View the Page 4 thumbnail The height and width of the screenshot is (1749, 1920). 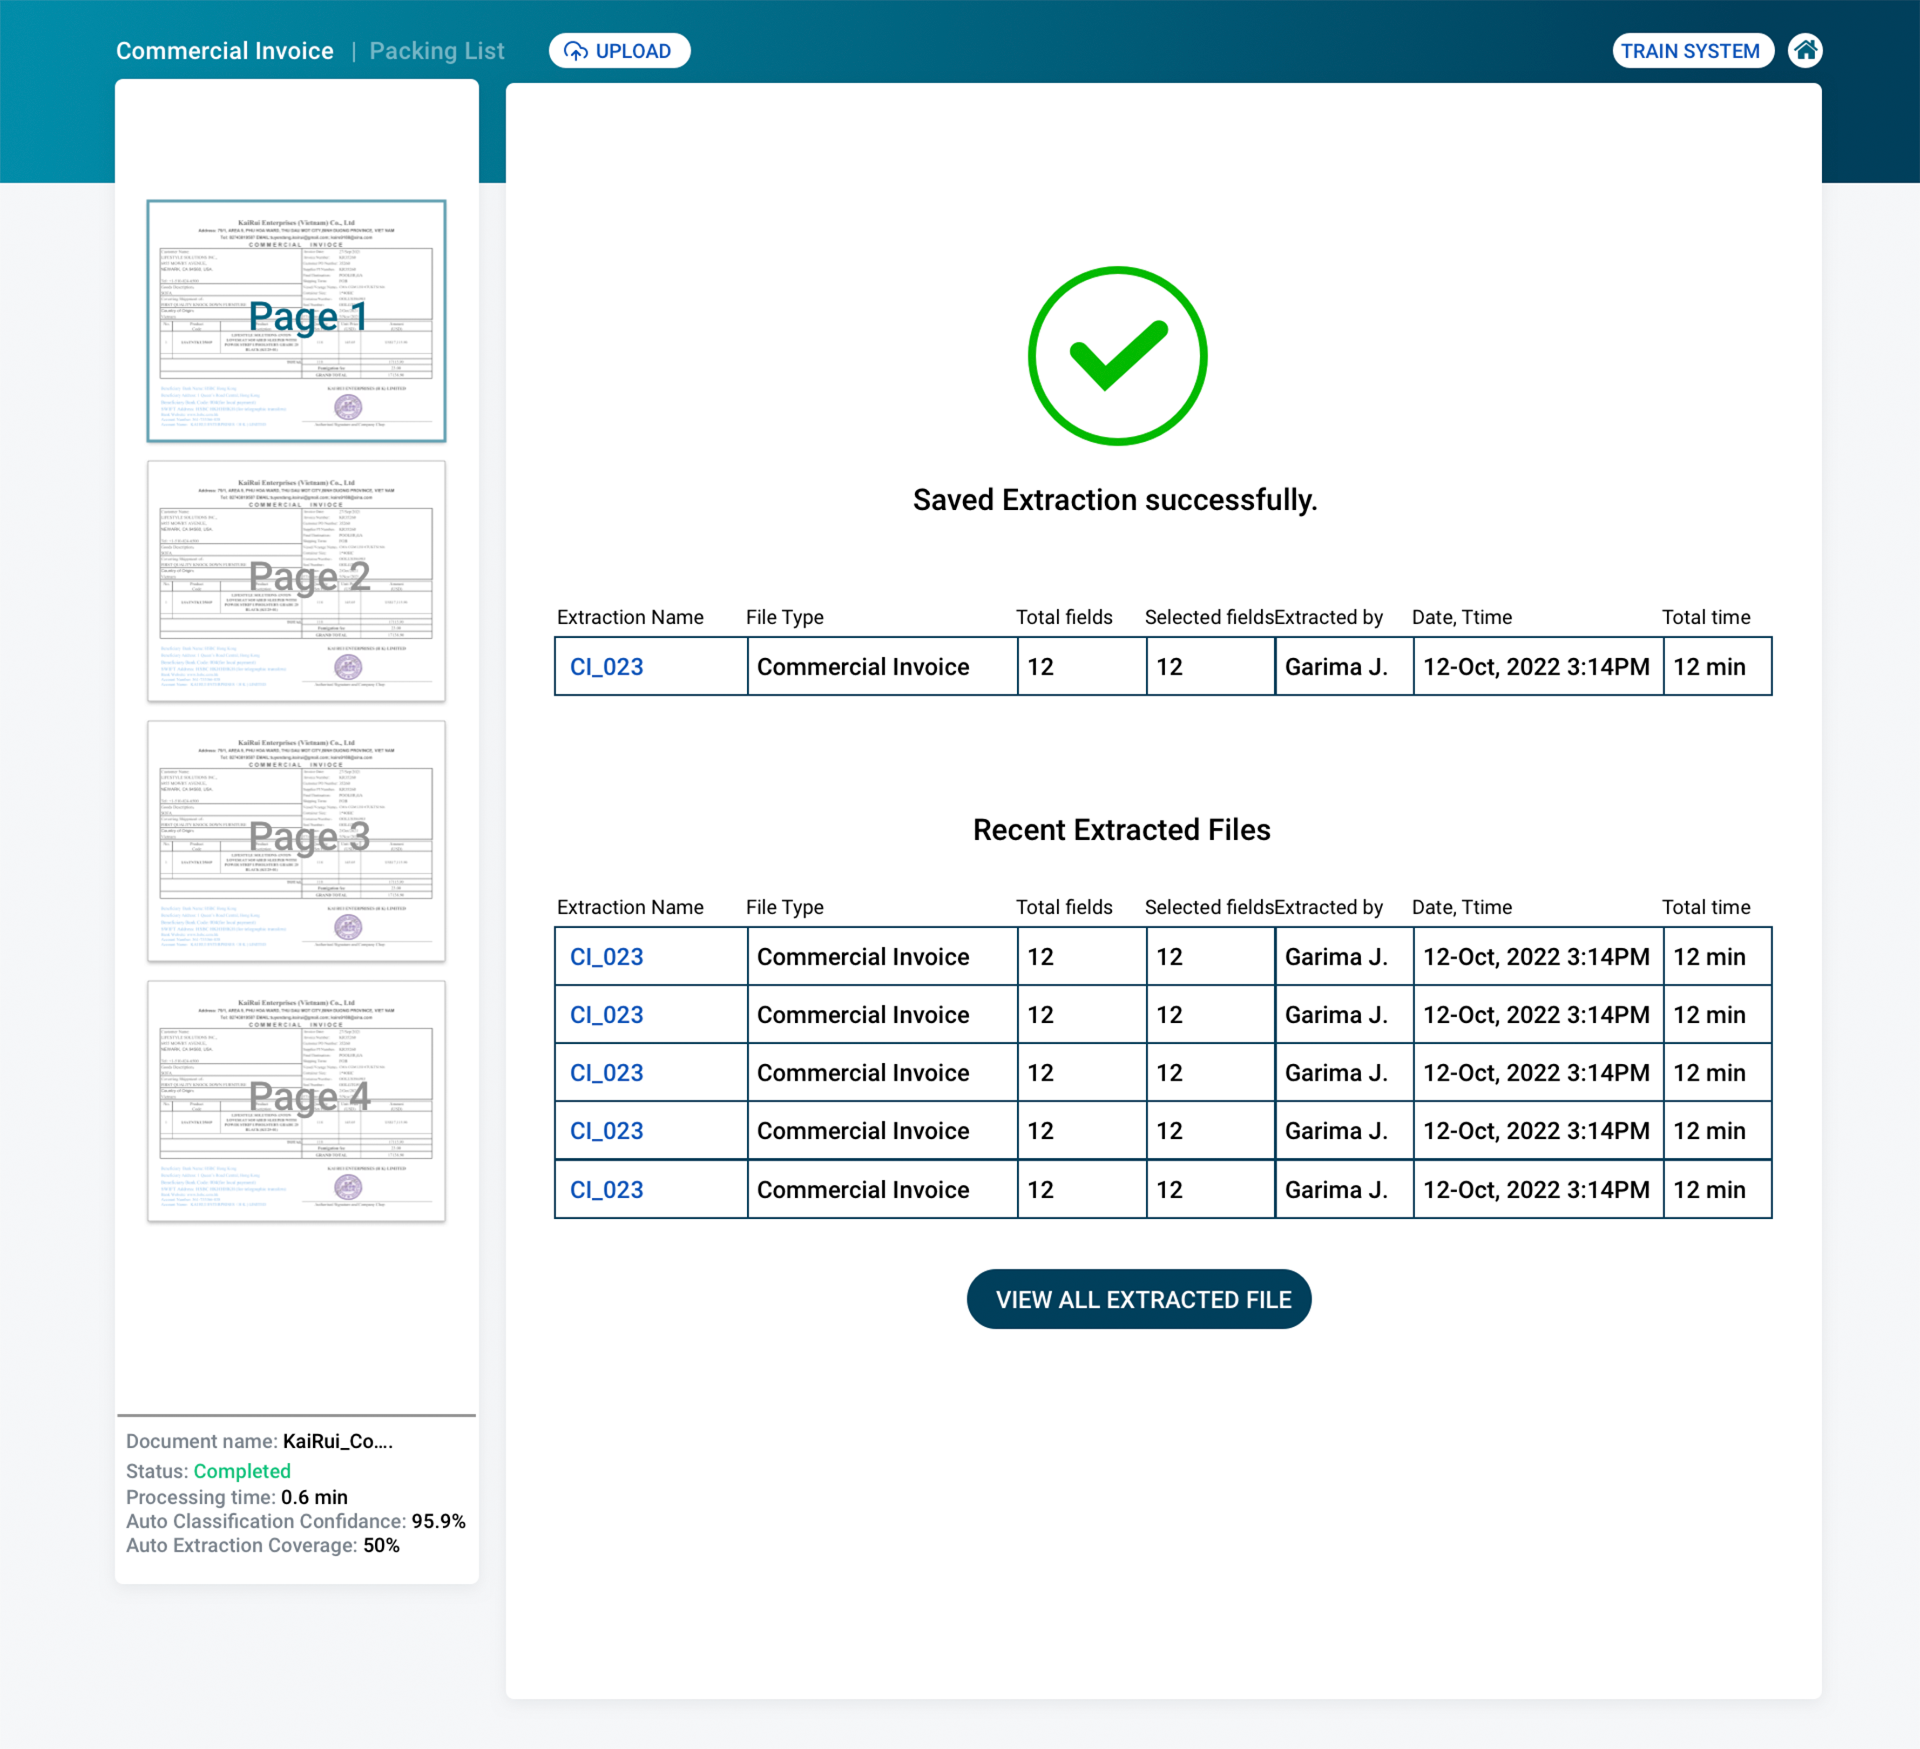(x=296, y=1100)
